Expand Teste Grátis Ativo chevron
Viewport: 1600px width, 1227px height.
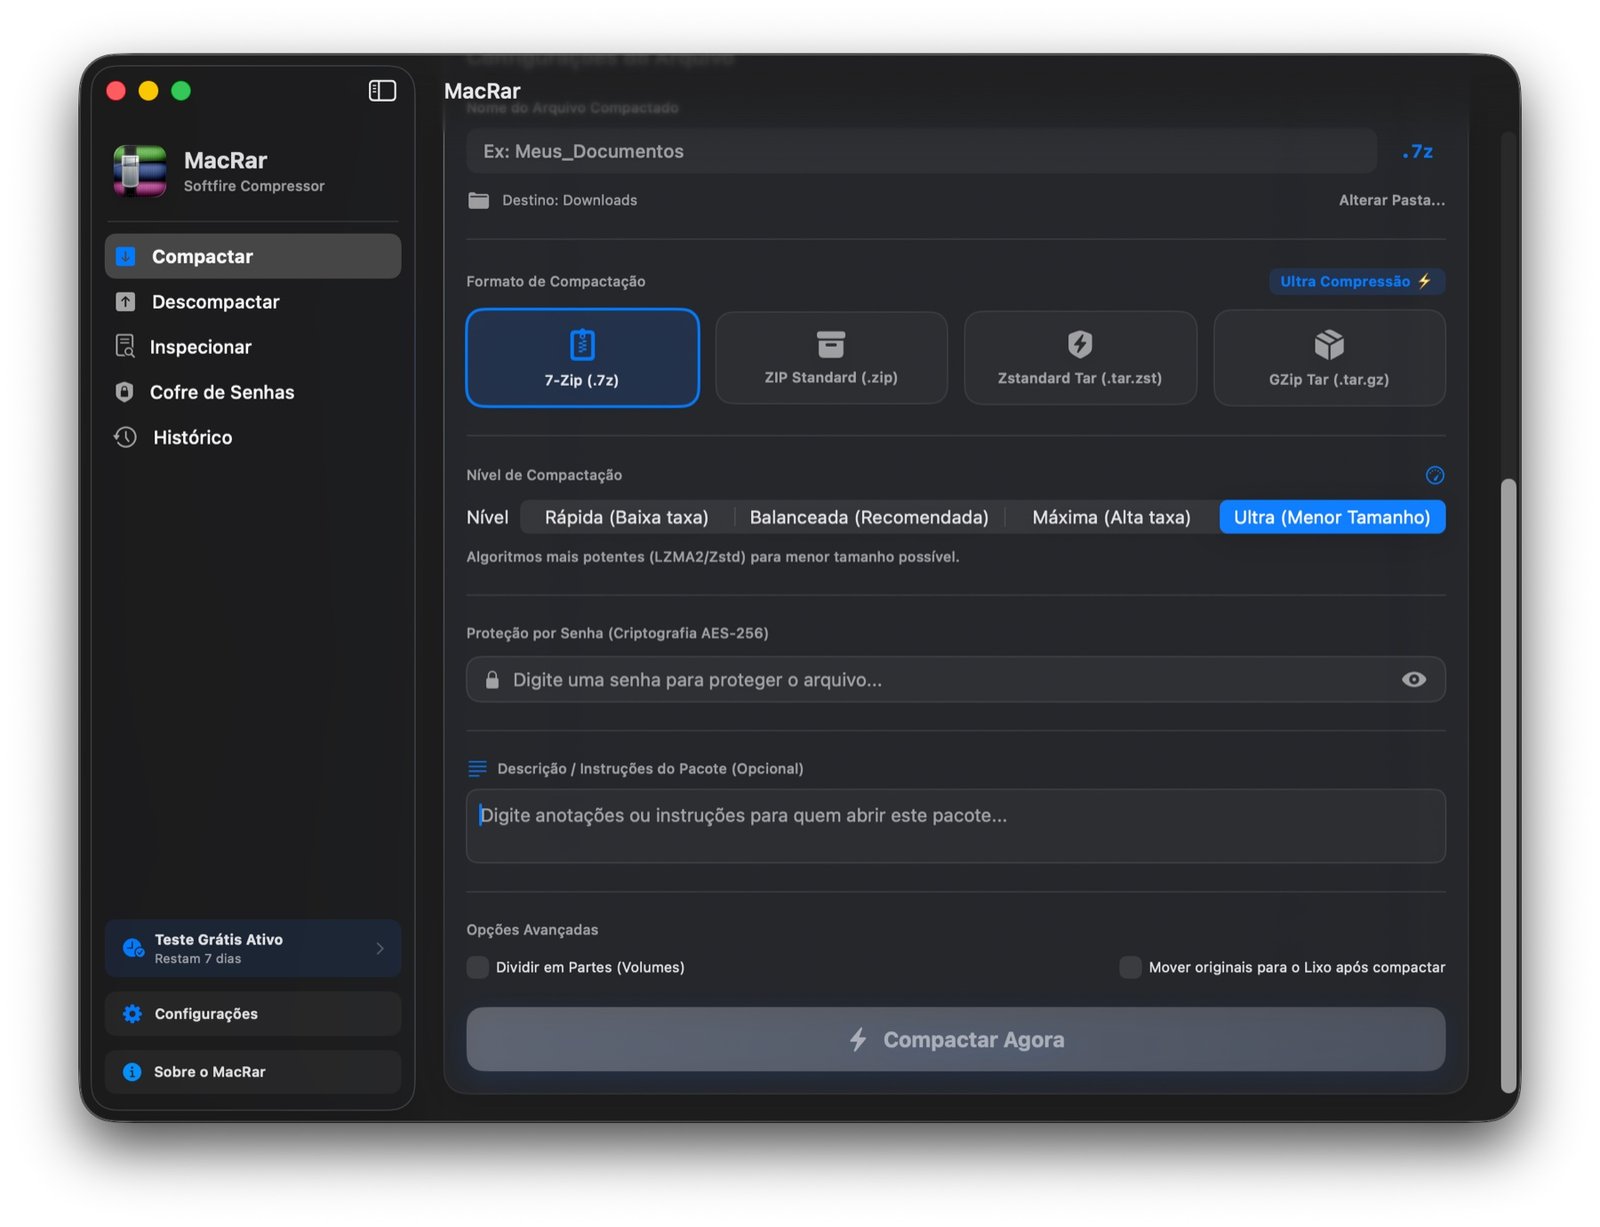click(380, 948)
